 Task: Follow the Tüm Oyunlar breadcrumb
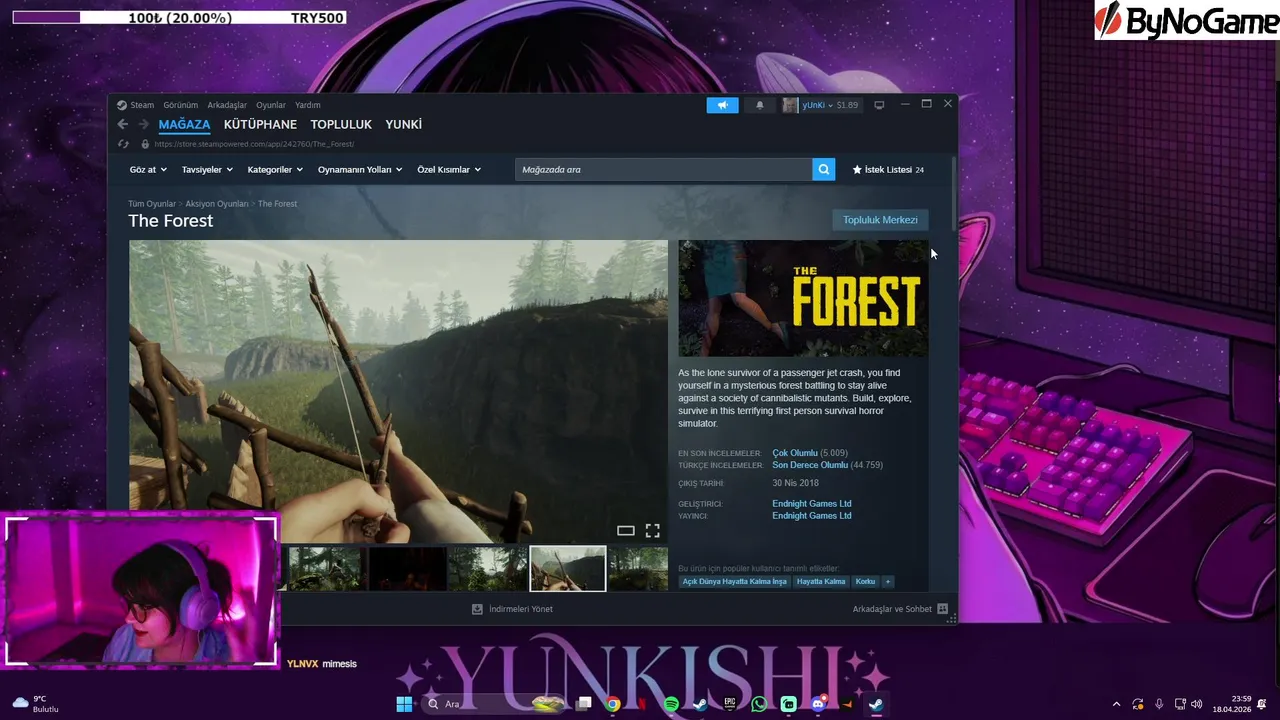point(152,204)
